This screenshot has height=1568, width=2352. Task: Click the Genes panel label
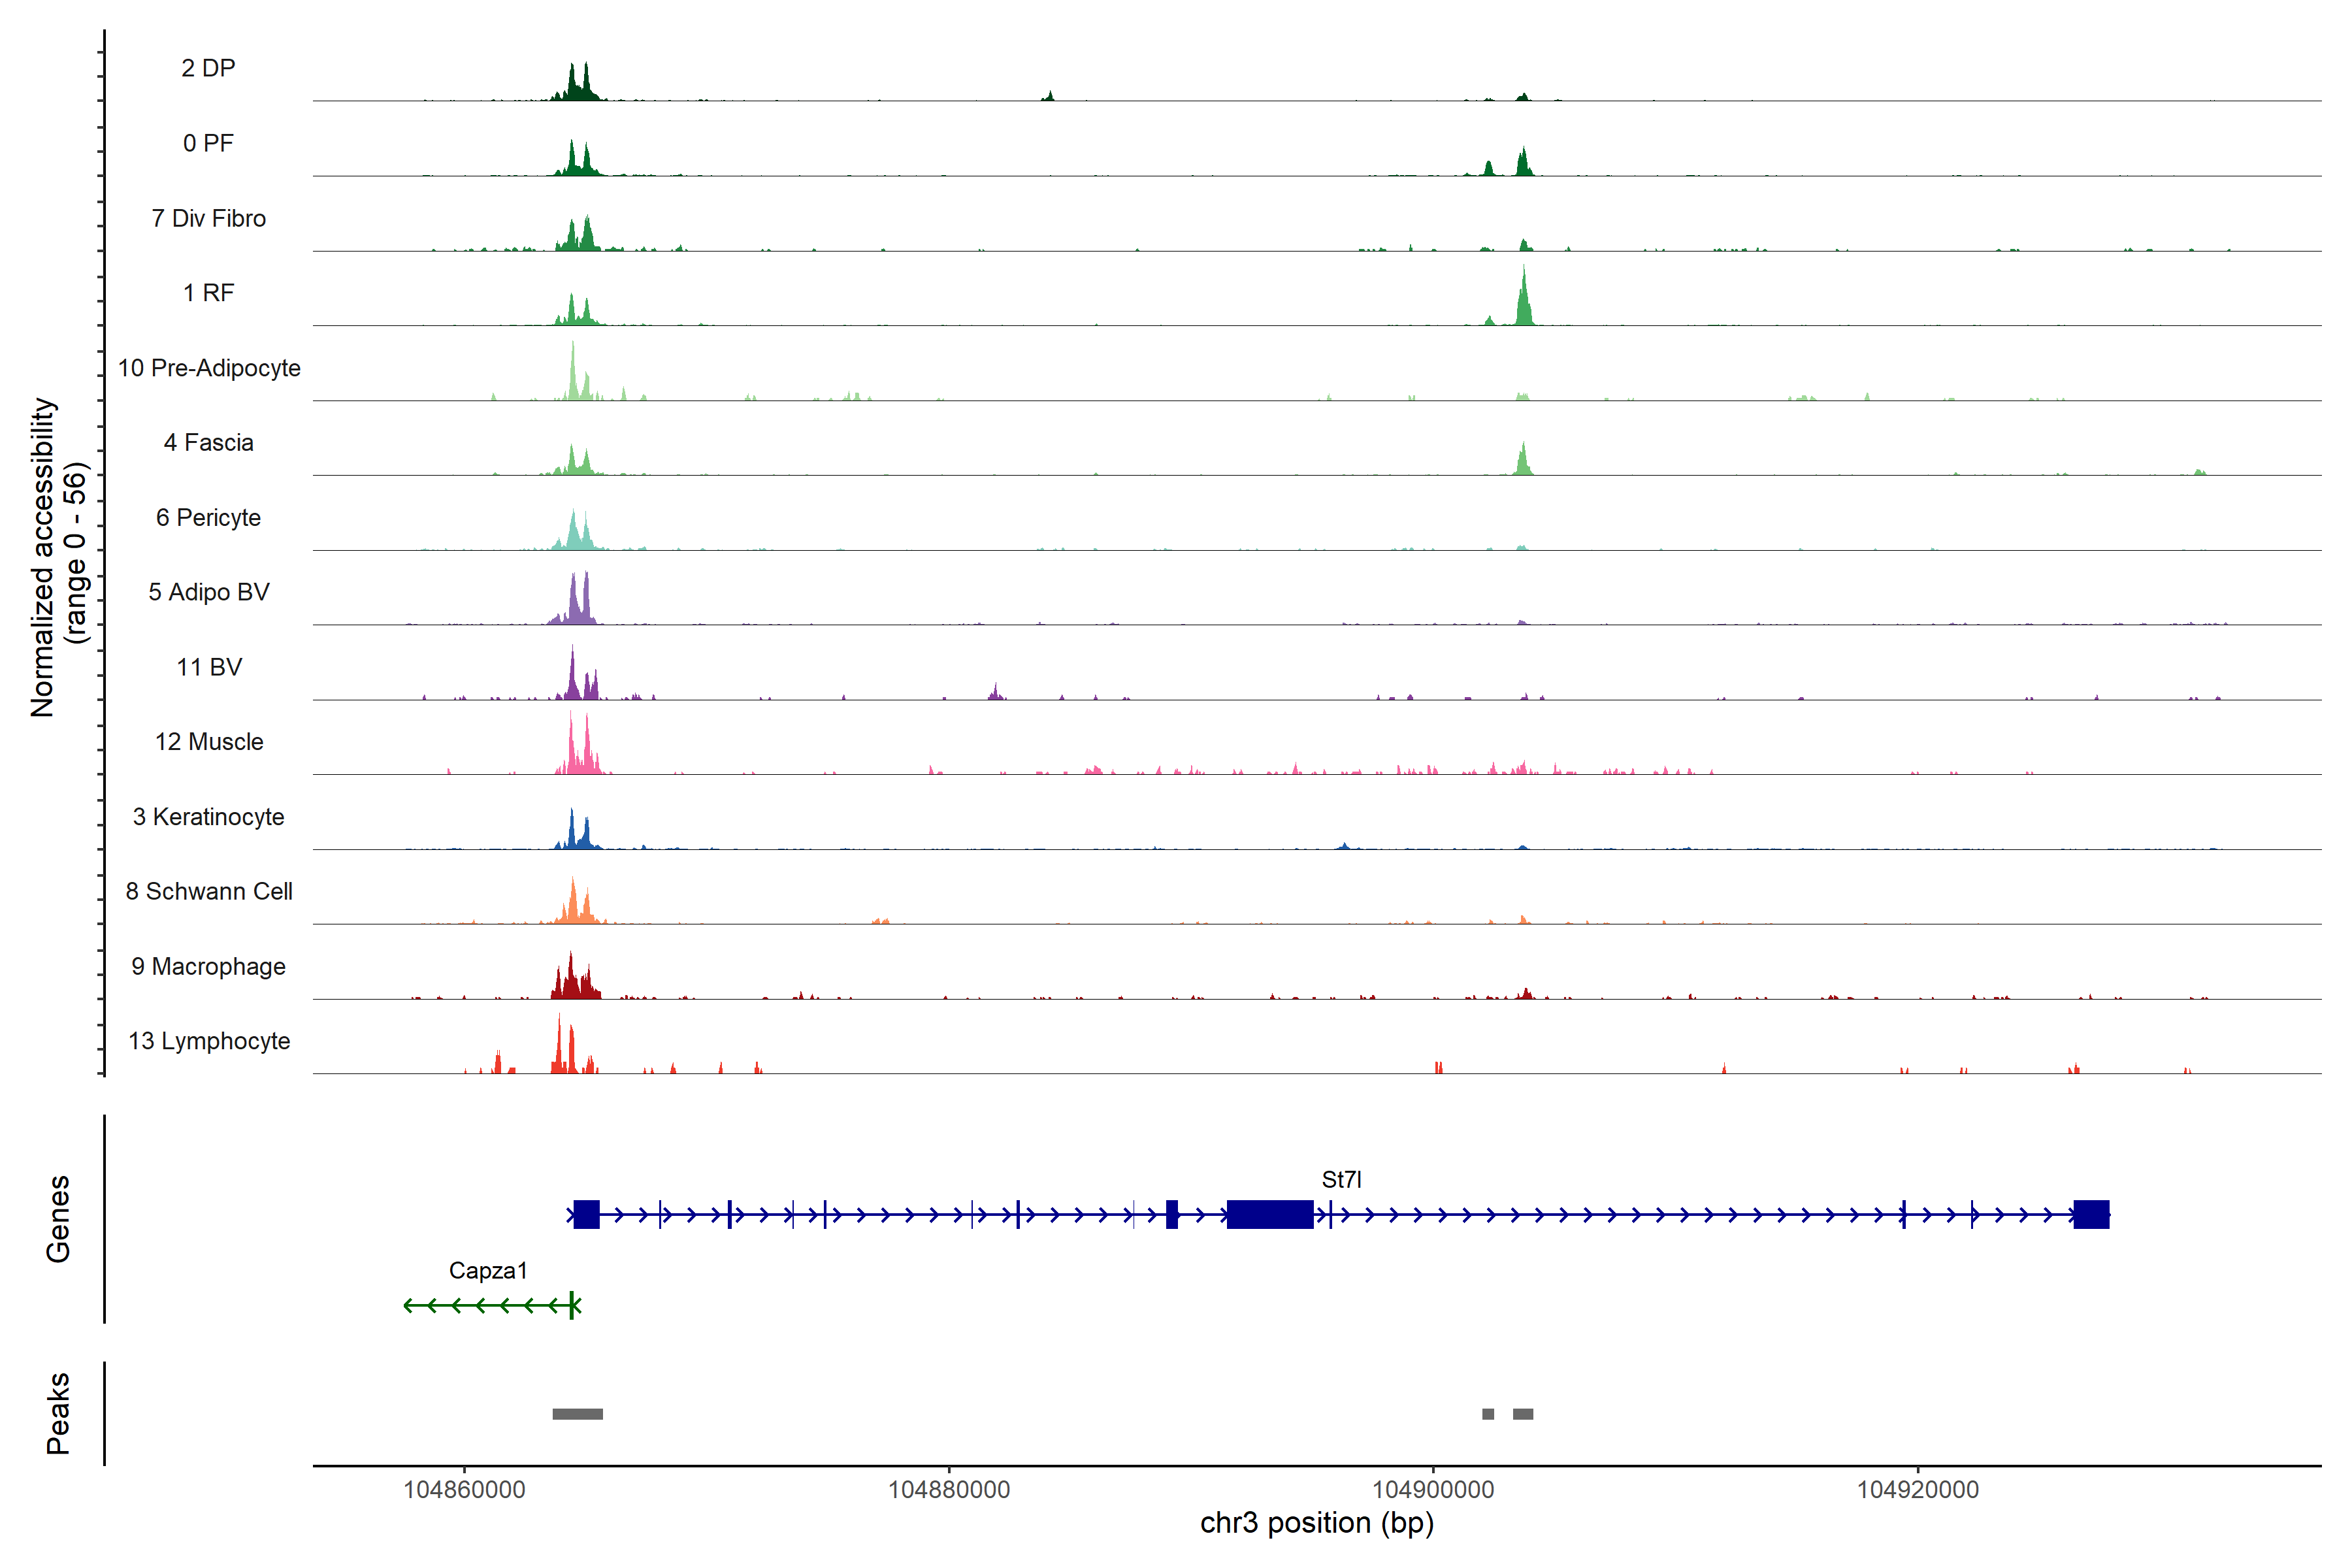pyautogui.click(x=58, y=1218)
